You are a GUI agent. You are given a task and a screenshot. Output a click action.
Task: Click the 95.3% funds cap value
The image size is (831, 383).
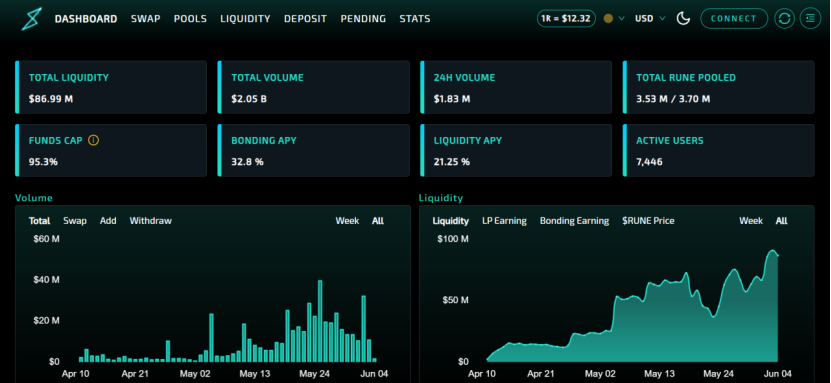coord(43,162)
